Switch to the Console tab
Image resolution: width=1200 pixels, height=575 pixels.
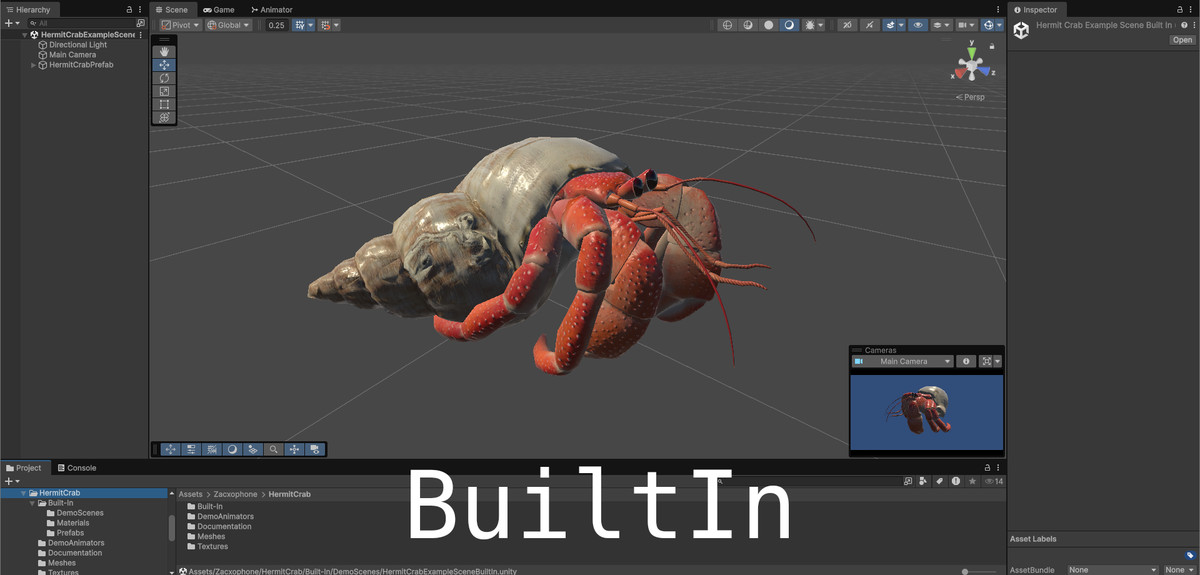(x=76, y=468)
